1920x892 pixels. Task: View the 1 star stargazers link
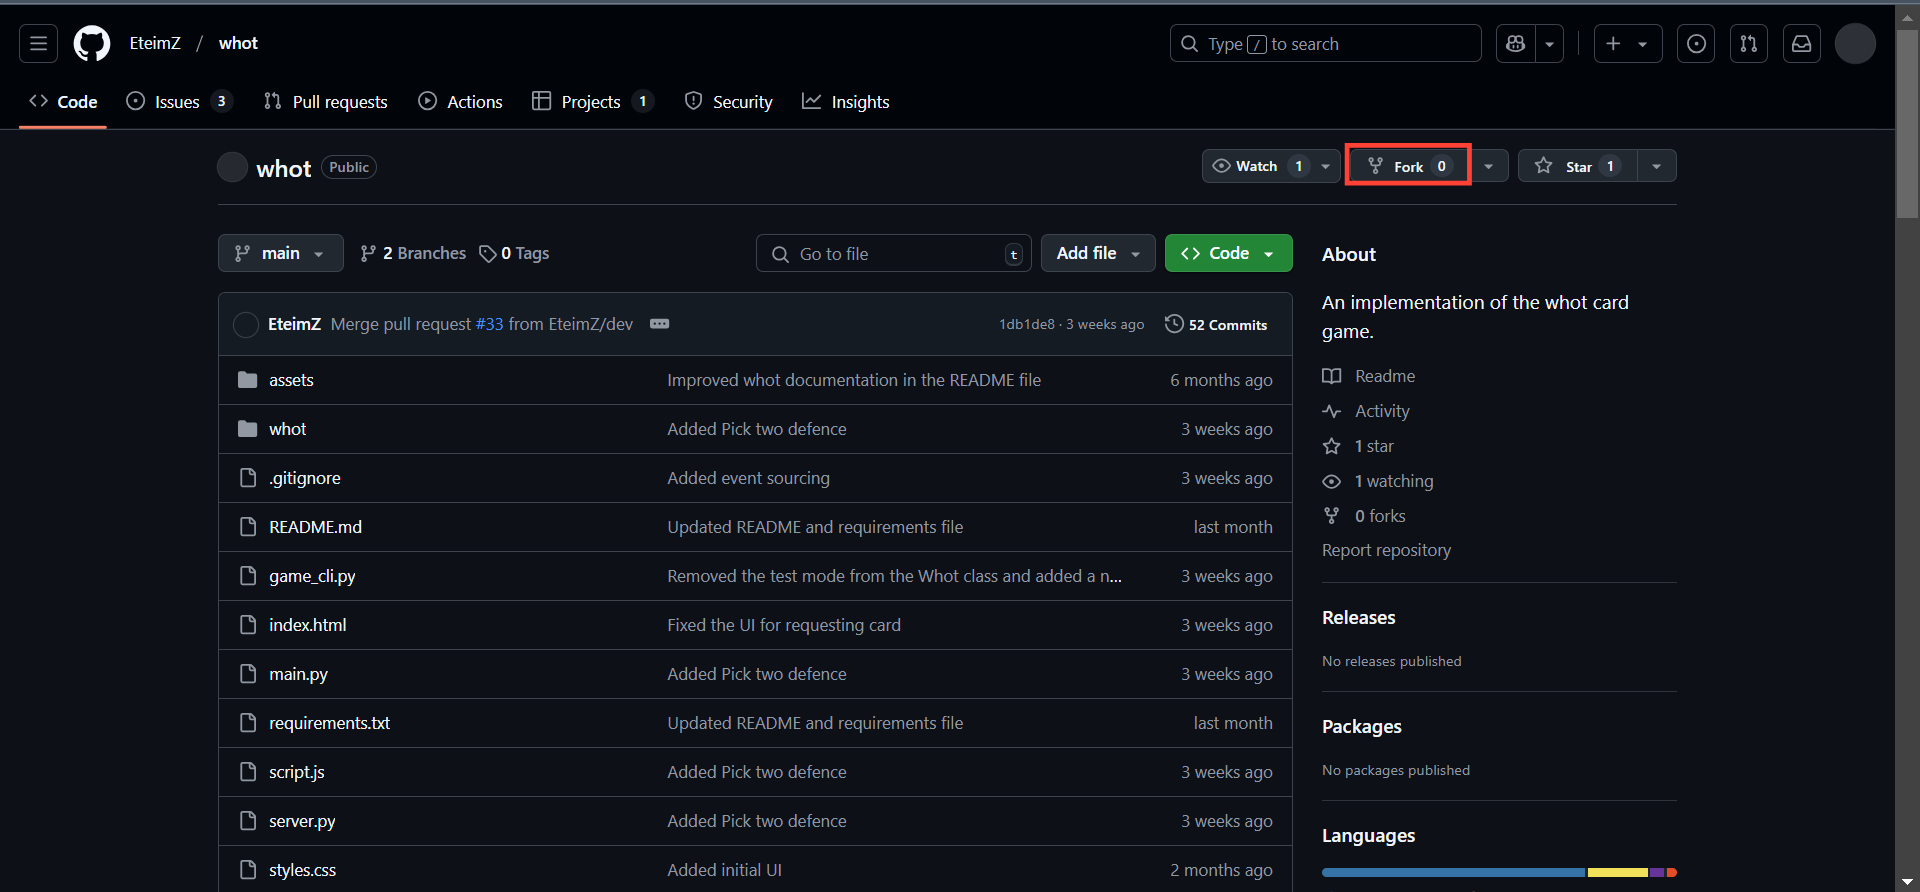(1358, 446)
